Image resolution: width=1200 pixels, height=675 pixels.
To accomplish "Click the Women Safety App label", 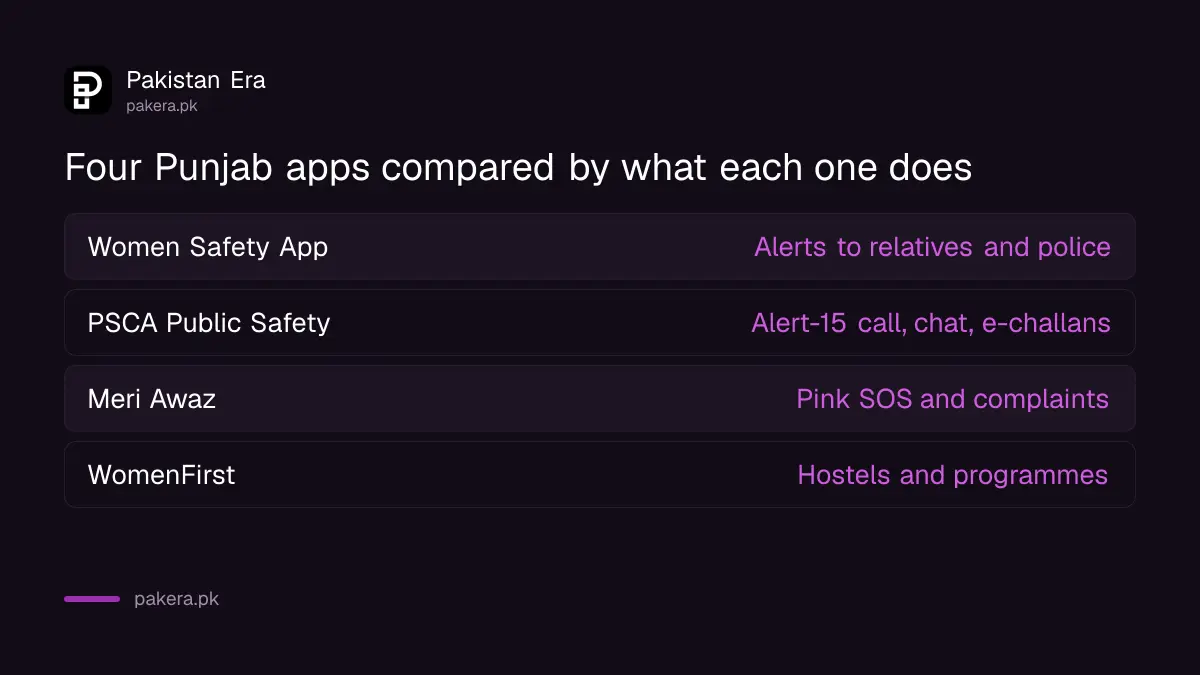I will [x=208, y=247].
